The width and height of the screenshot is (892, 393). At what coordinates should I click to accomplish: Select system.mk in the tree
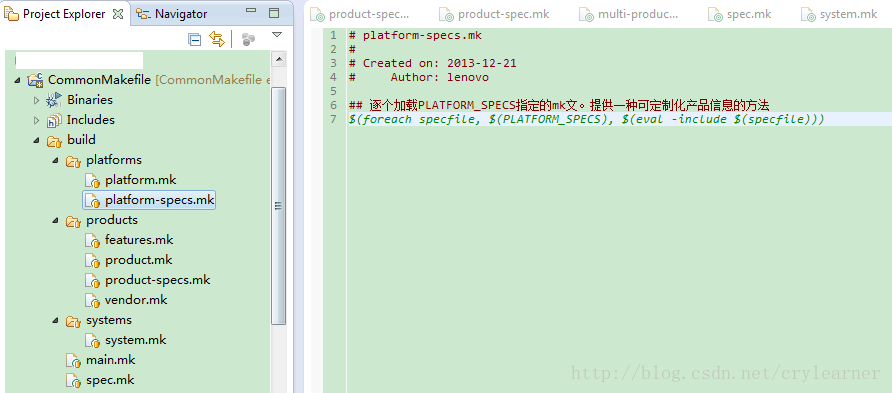click(135, 340)
